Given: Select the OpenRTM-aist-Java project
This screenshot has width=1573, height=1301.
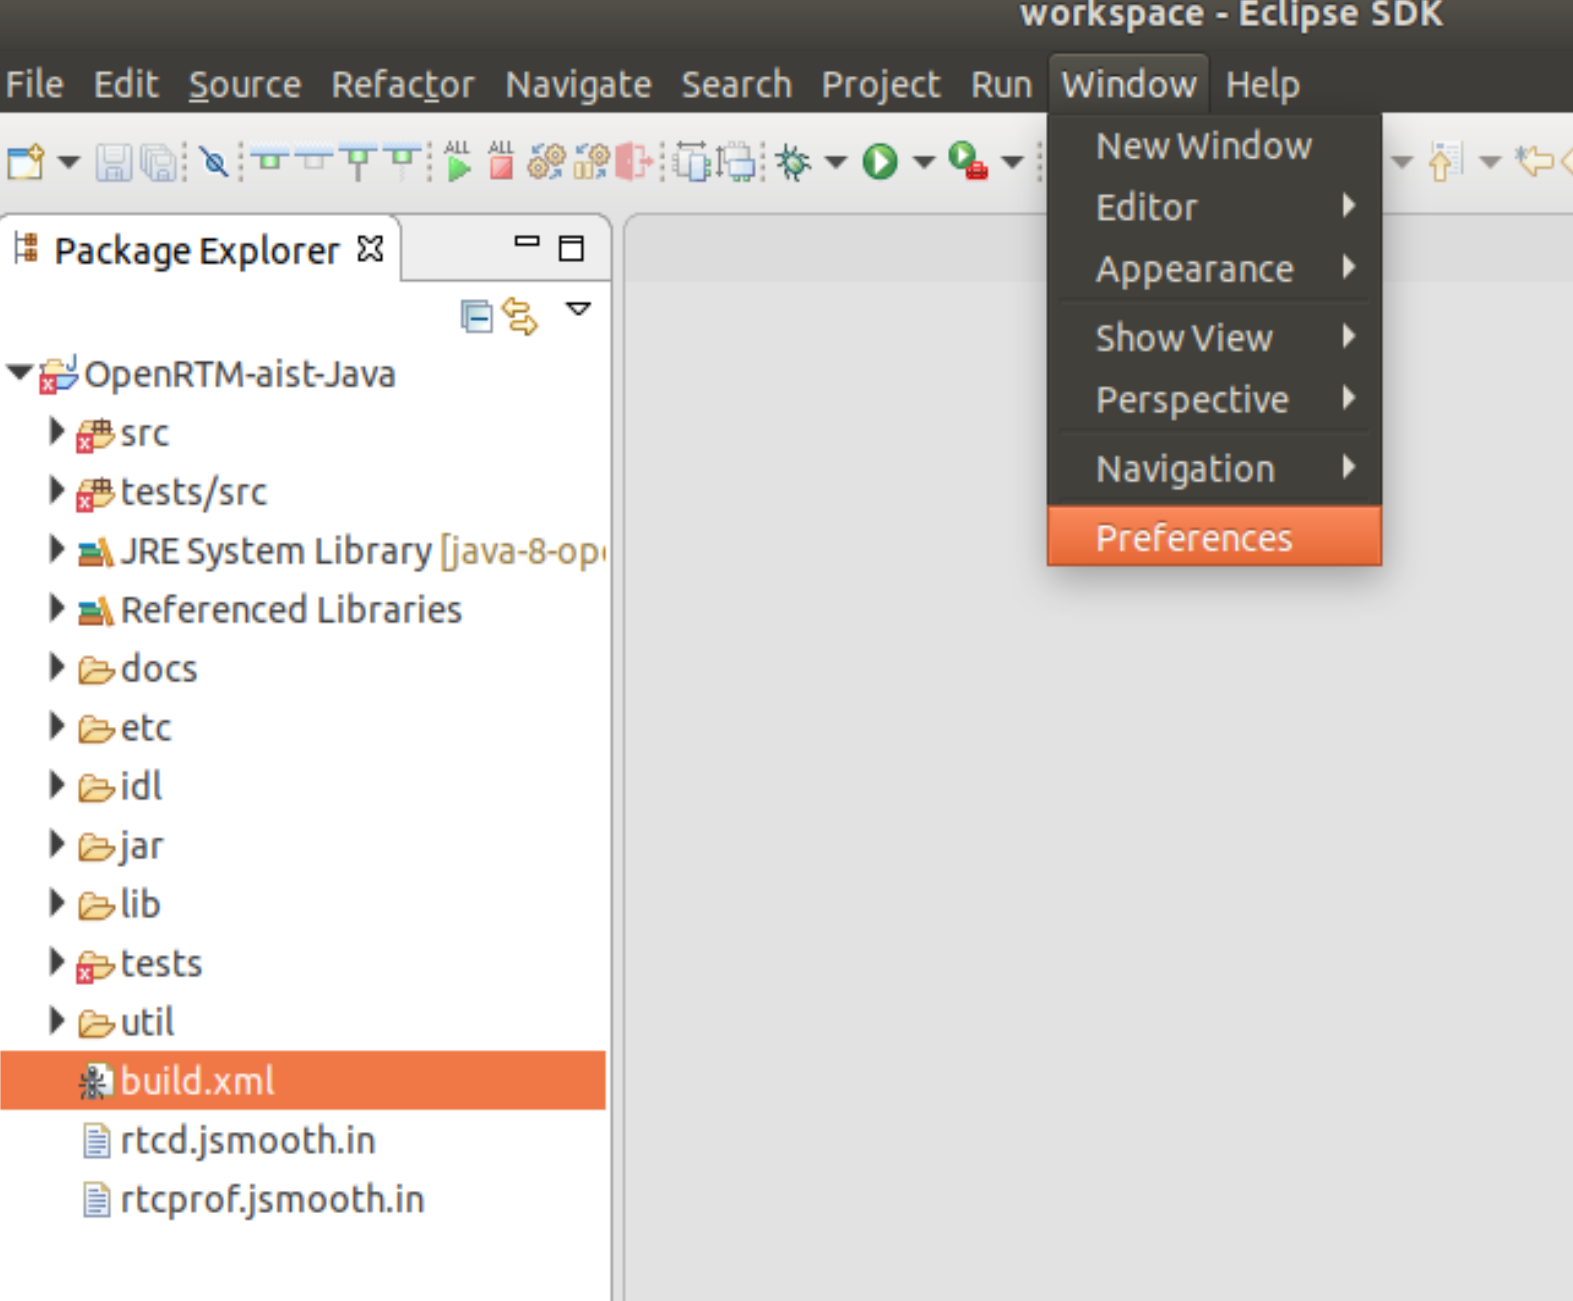Looking at the screenshot, I should pos(240,374).
